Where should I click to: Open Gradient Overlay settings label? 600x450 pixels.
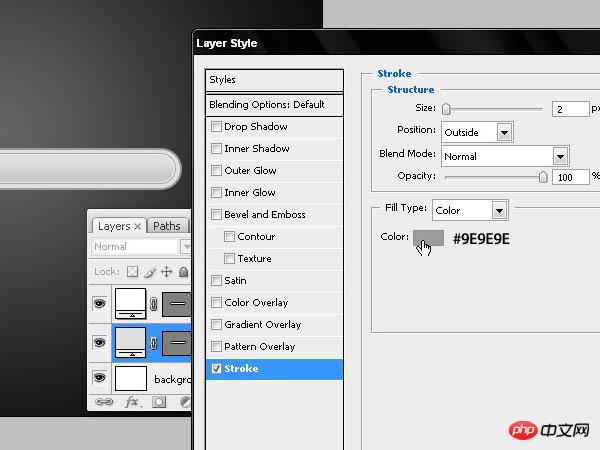point(262,324)
